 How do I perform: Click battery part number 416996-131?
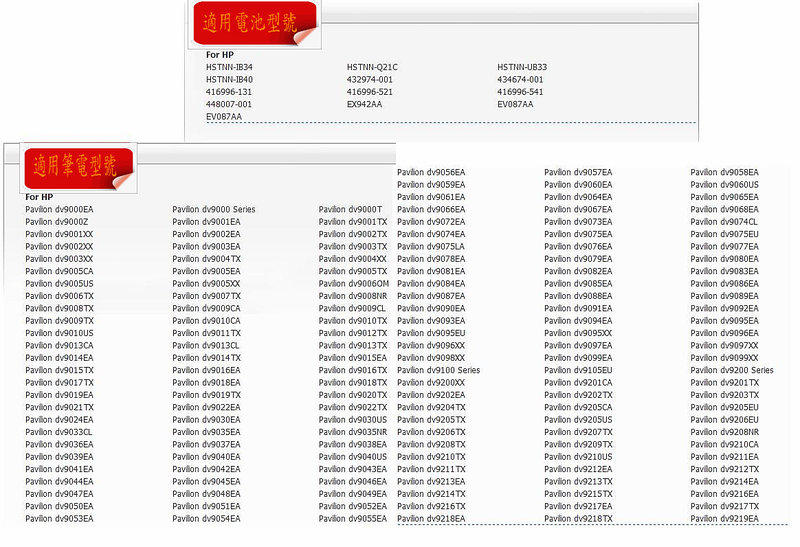(229, 92)
